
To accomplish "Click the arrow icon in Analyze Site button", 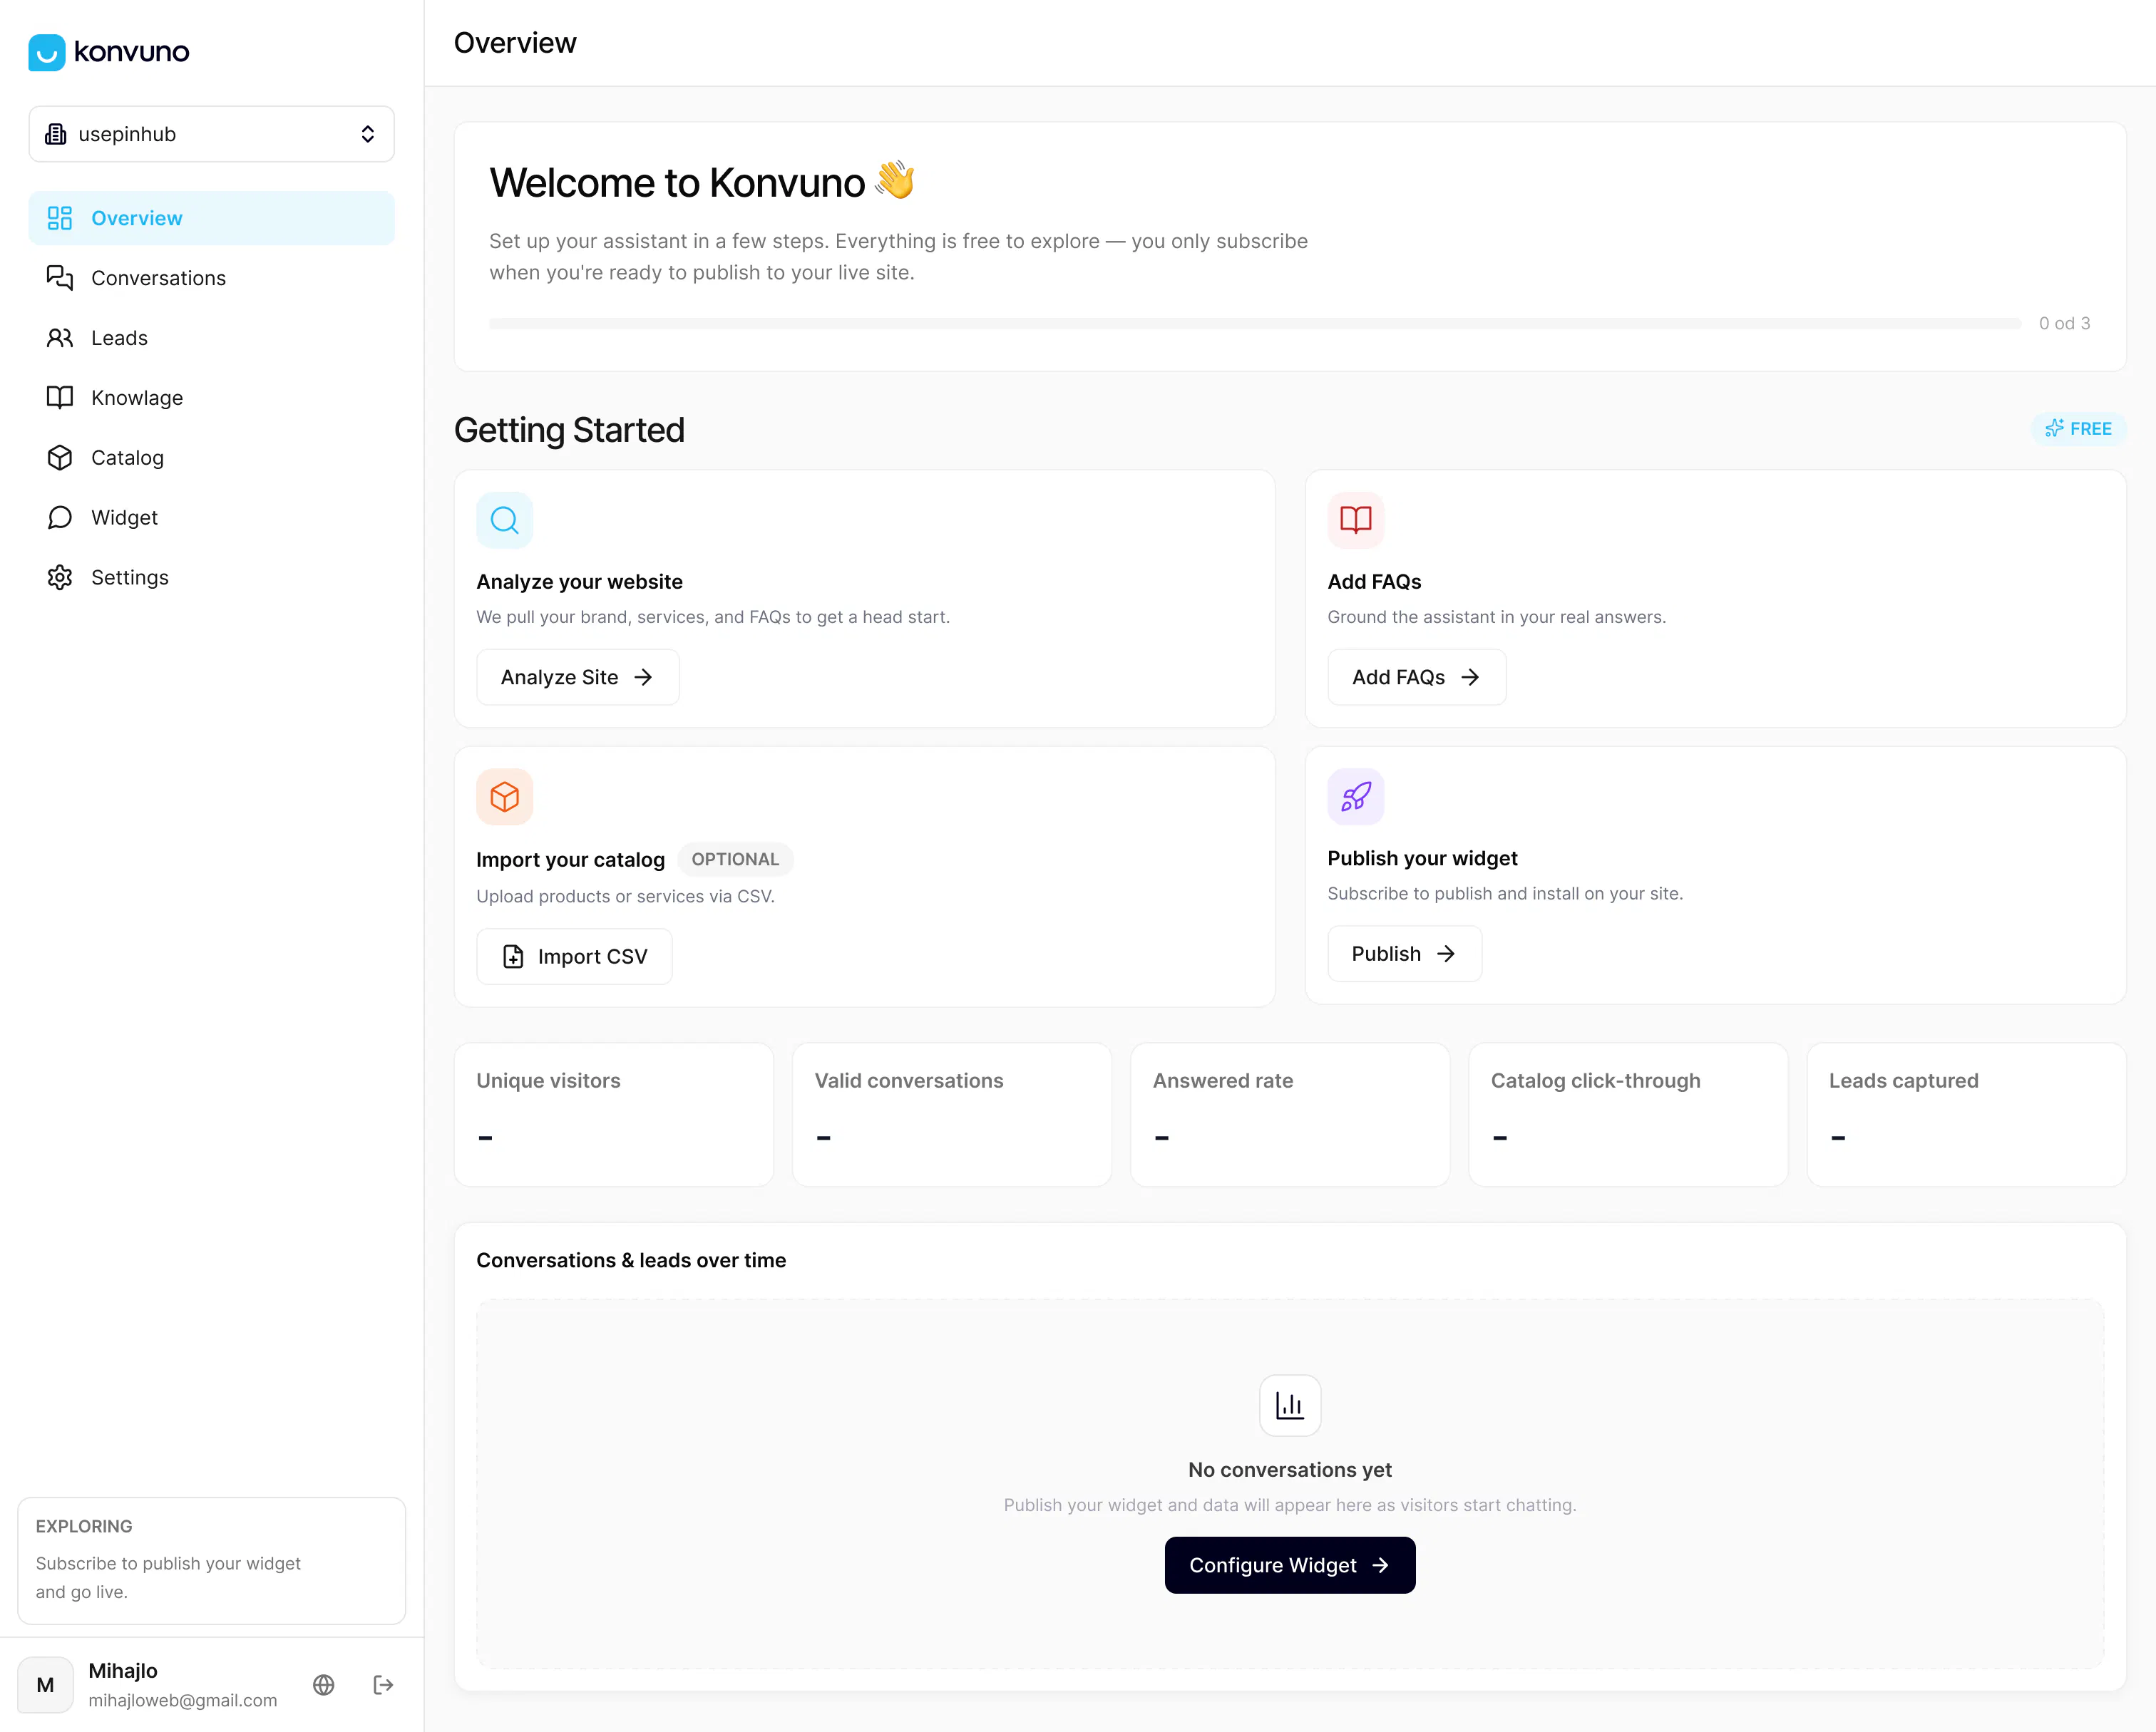I will click(643, 677).
